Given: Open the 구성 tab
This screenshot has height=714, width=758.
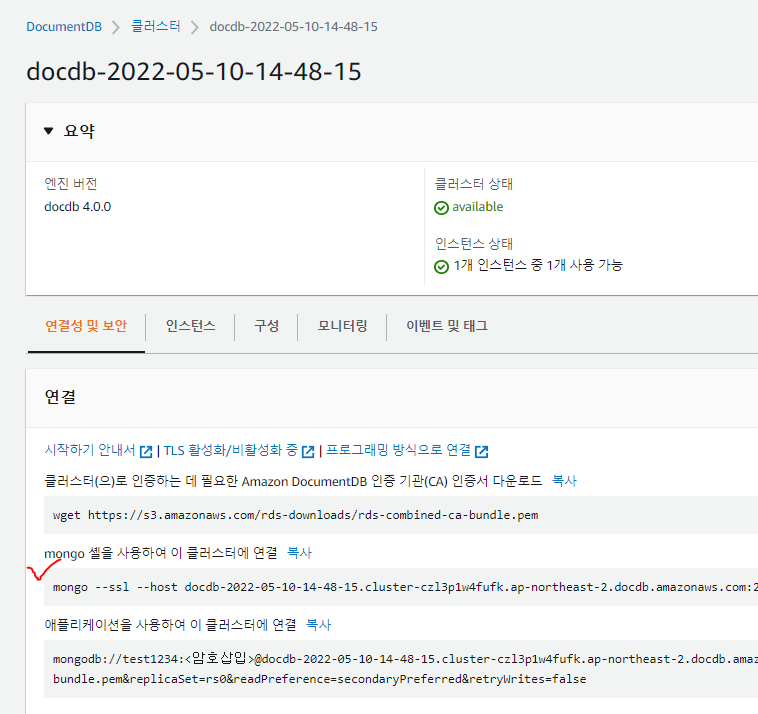Looking at the screenshot, I should (x=266, y=326).
